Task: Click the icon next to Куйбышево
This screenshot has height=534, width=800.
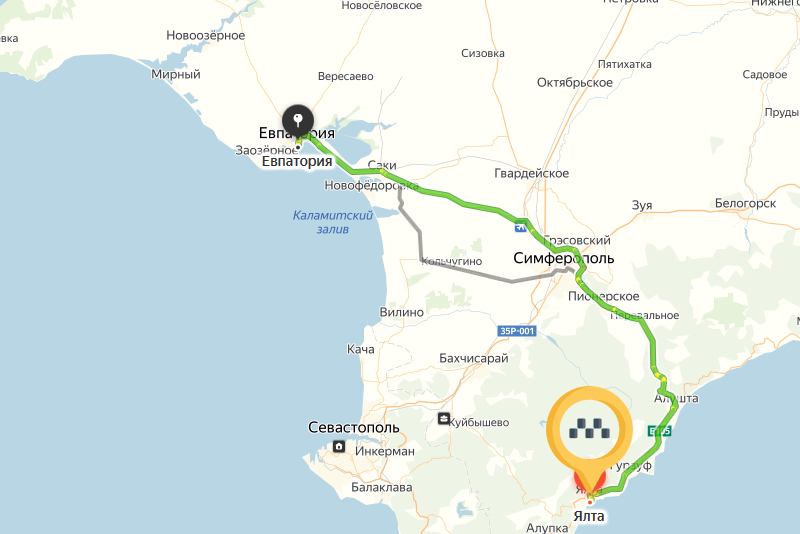Action: pos(443,419)
